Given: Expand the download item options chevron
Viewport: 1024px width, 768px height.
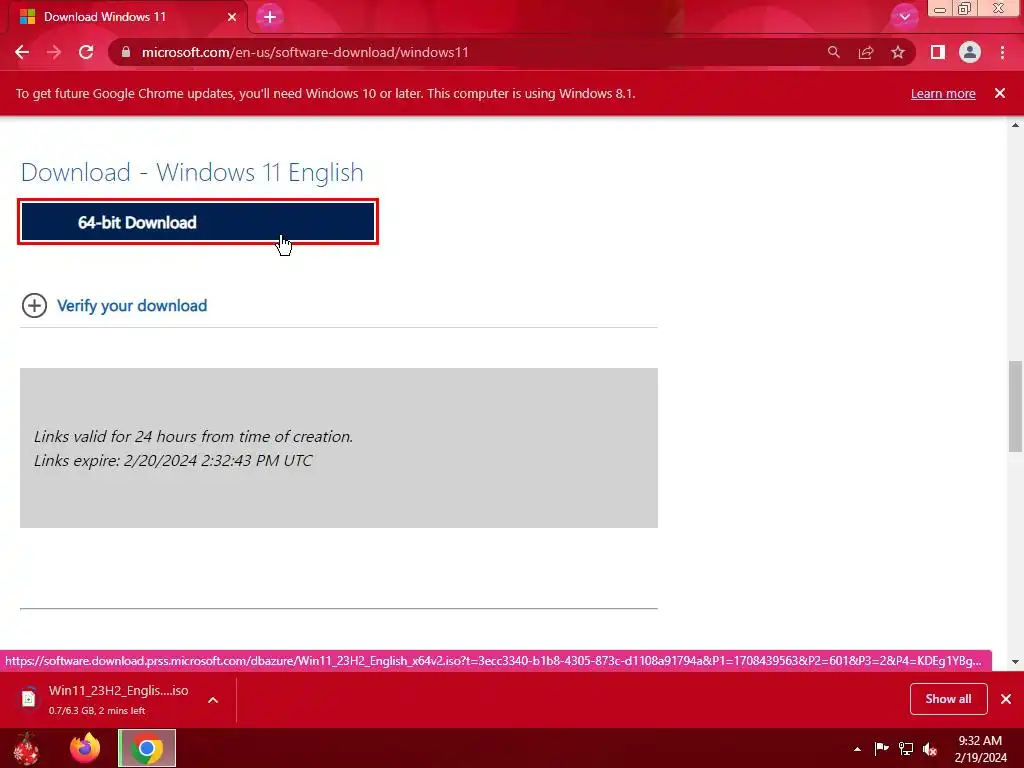Looking at the screenshot, I should [213, 699].
